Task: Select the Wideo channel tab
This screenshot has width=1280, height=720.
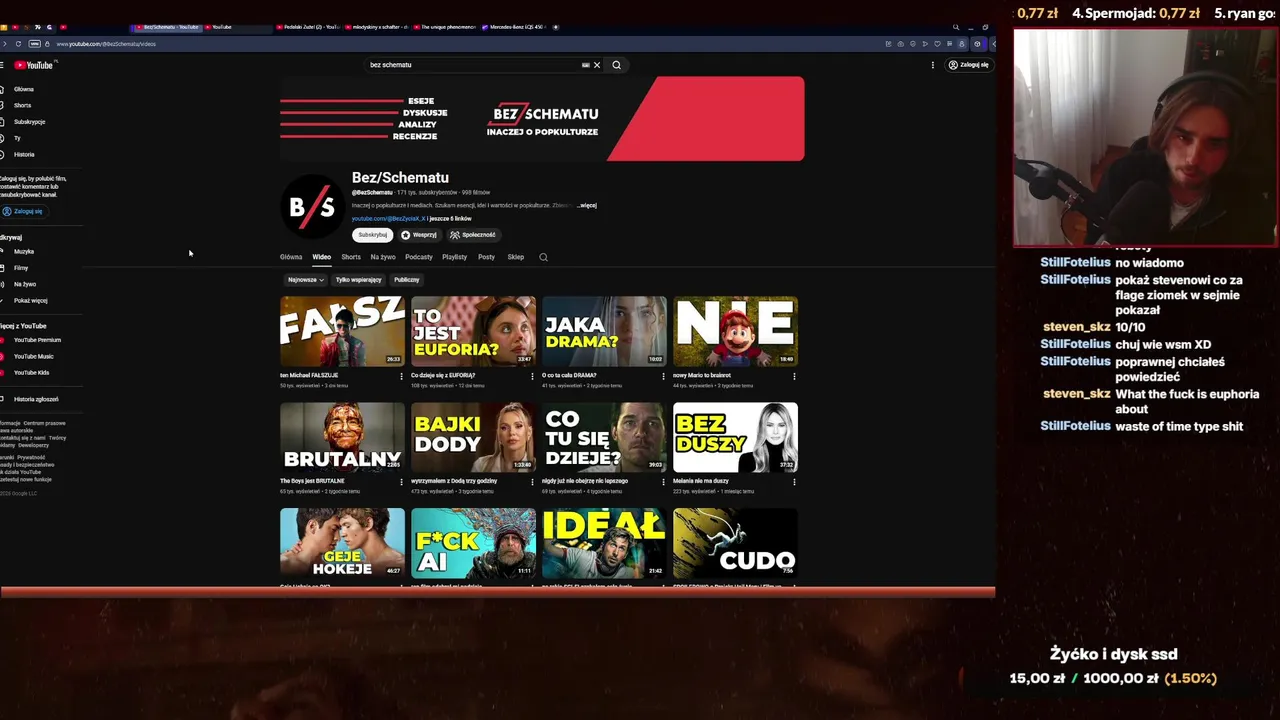Action: (x=321, y=257)
